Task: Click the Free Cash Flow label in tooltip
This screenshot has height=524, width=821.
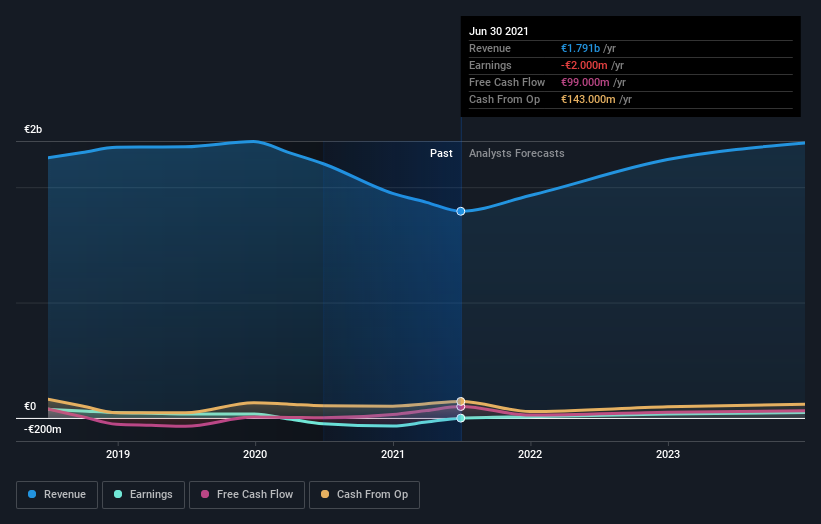Action: point(507,82)
